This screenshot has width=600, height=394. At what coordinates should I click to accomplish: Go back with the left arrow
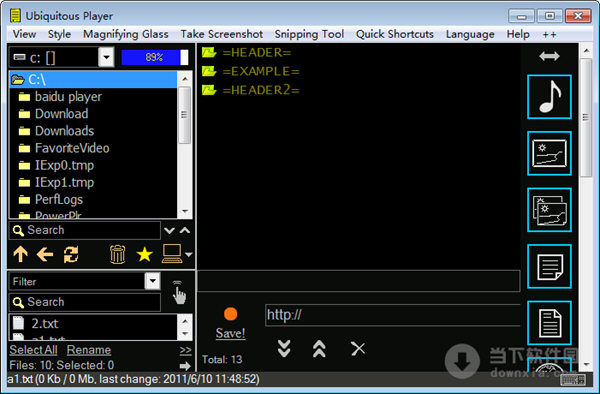click(x=45, y=254)
